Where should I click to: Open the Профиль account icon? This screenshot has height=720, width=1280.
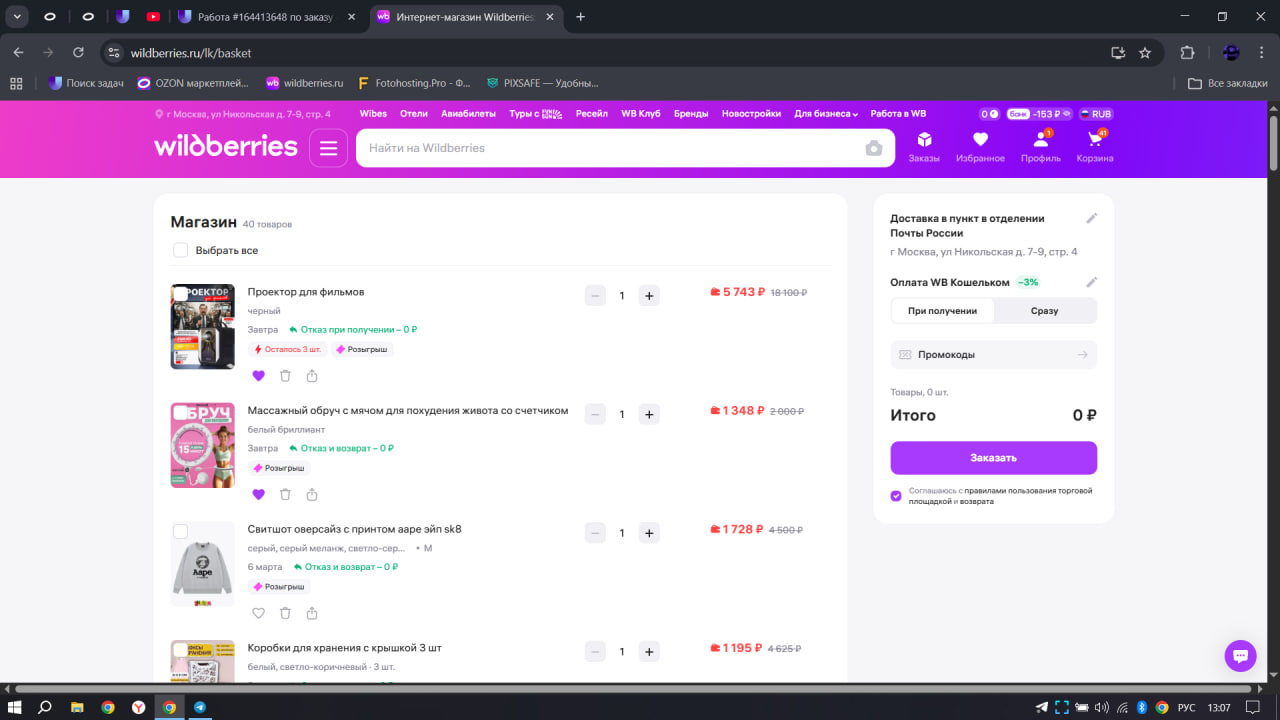(x=1041, y=147)
